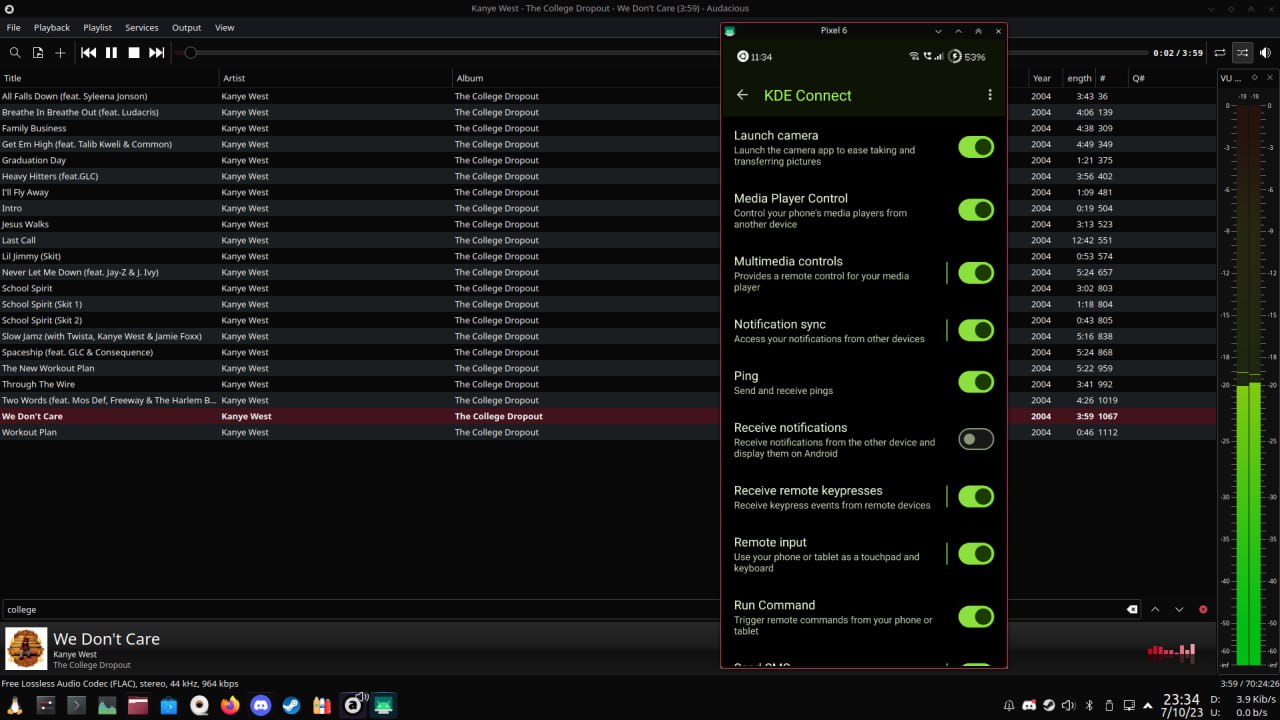The height and width of the screenshot is (720, 1280).
Task: Click the seek bar handle in Audacious
Action: point(190,53)
